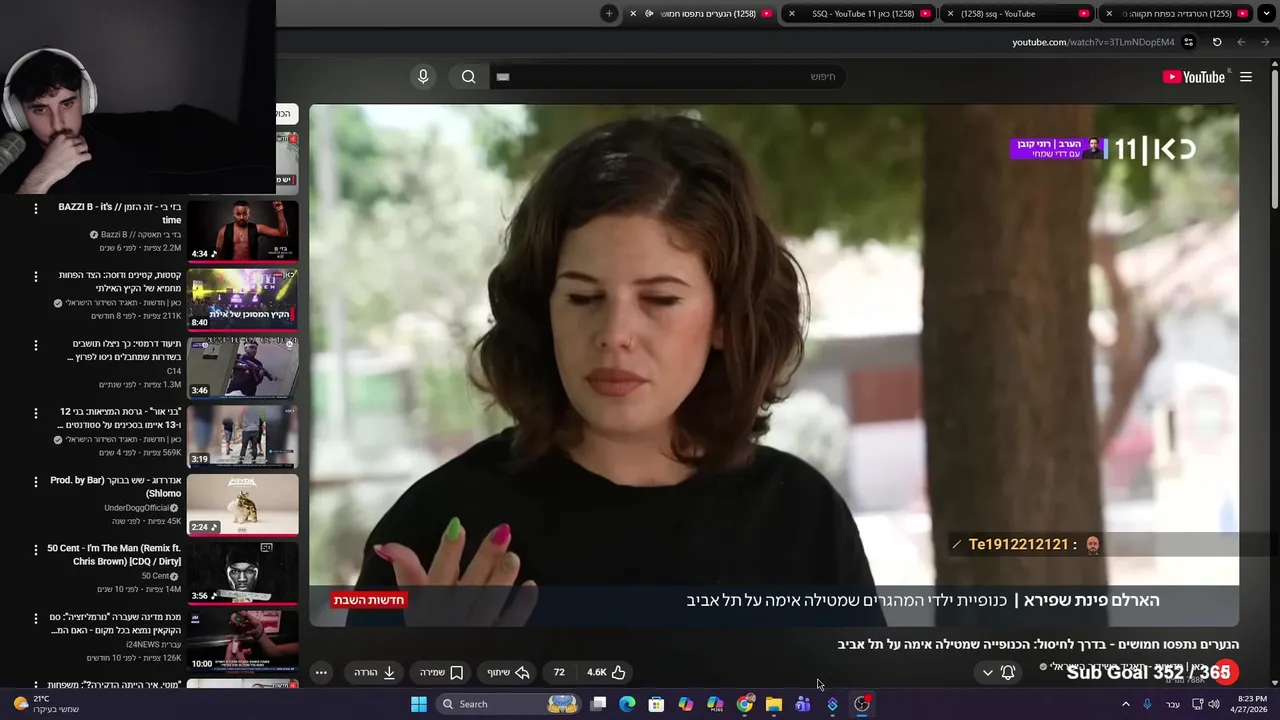1280x720 pixels.
Task: Save the video to a playlist
Action: click(441, 672)
